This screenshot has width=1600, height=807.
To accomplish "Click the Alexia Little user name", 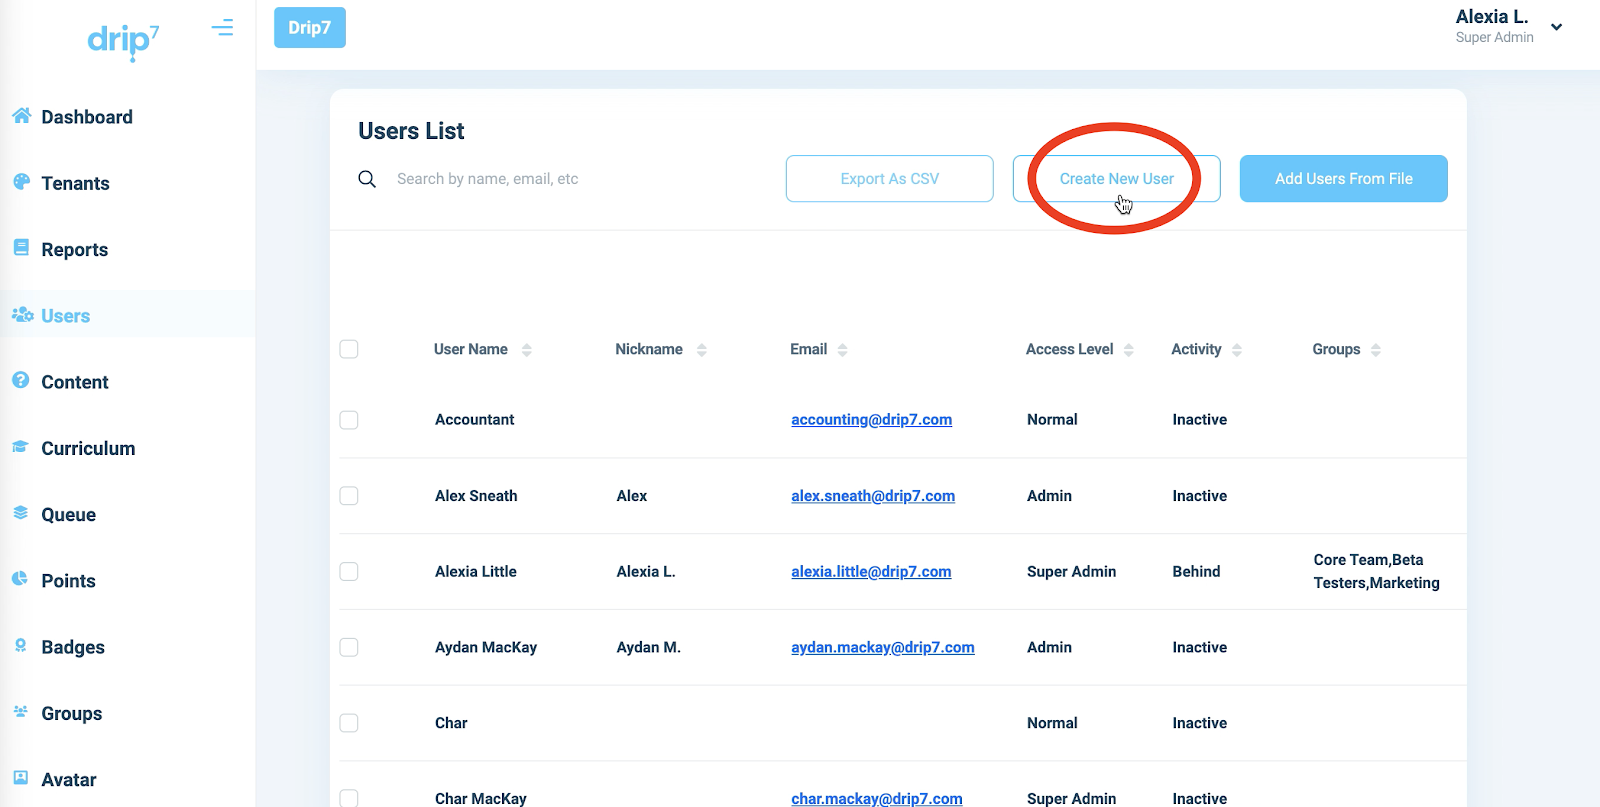I will [476, 572].
